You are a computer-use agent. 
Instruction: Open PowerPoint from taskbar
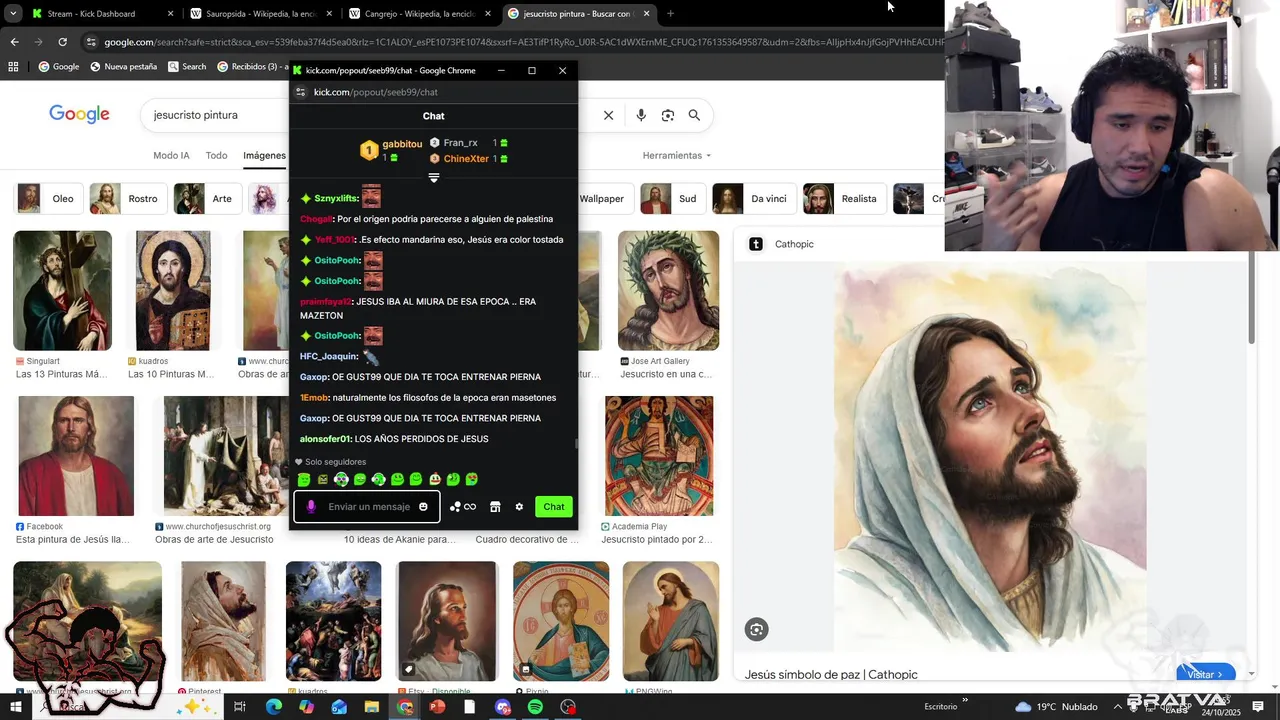(437, 707)
